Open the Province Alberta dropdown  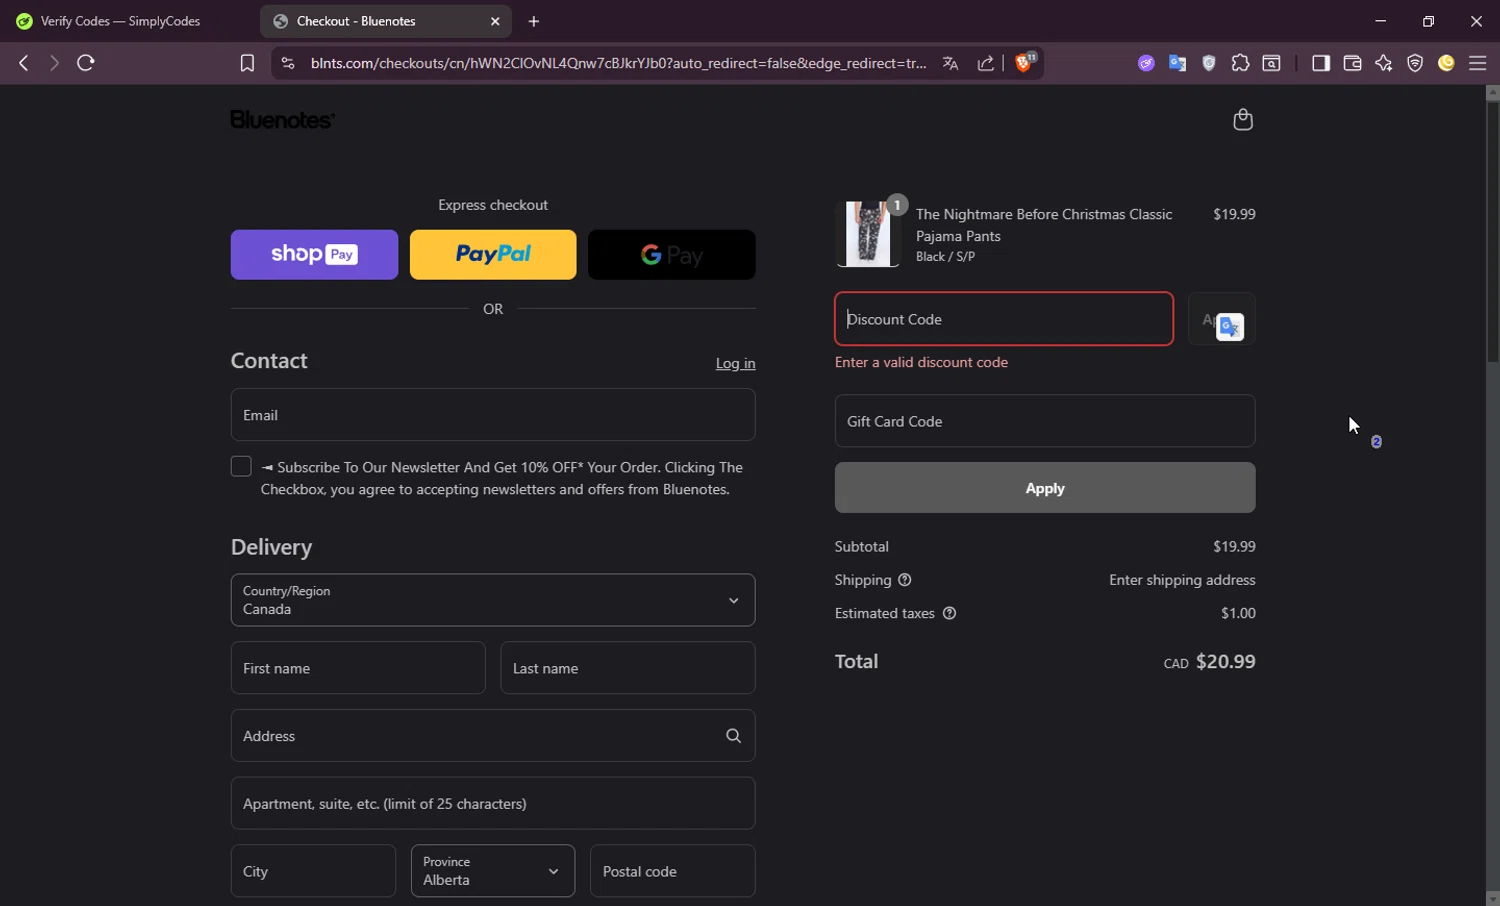click(493, 871)
